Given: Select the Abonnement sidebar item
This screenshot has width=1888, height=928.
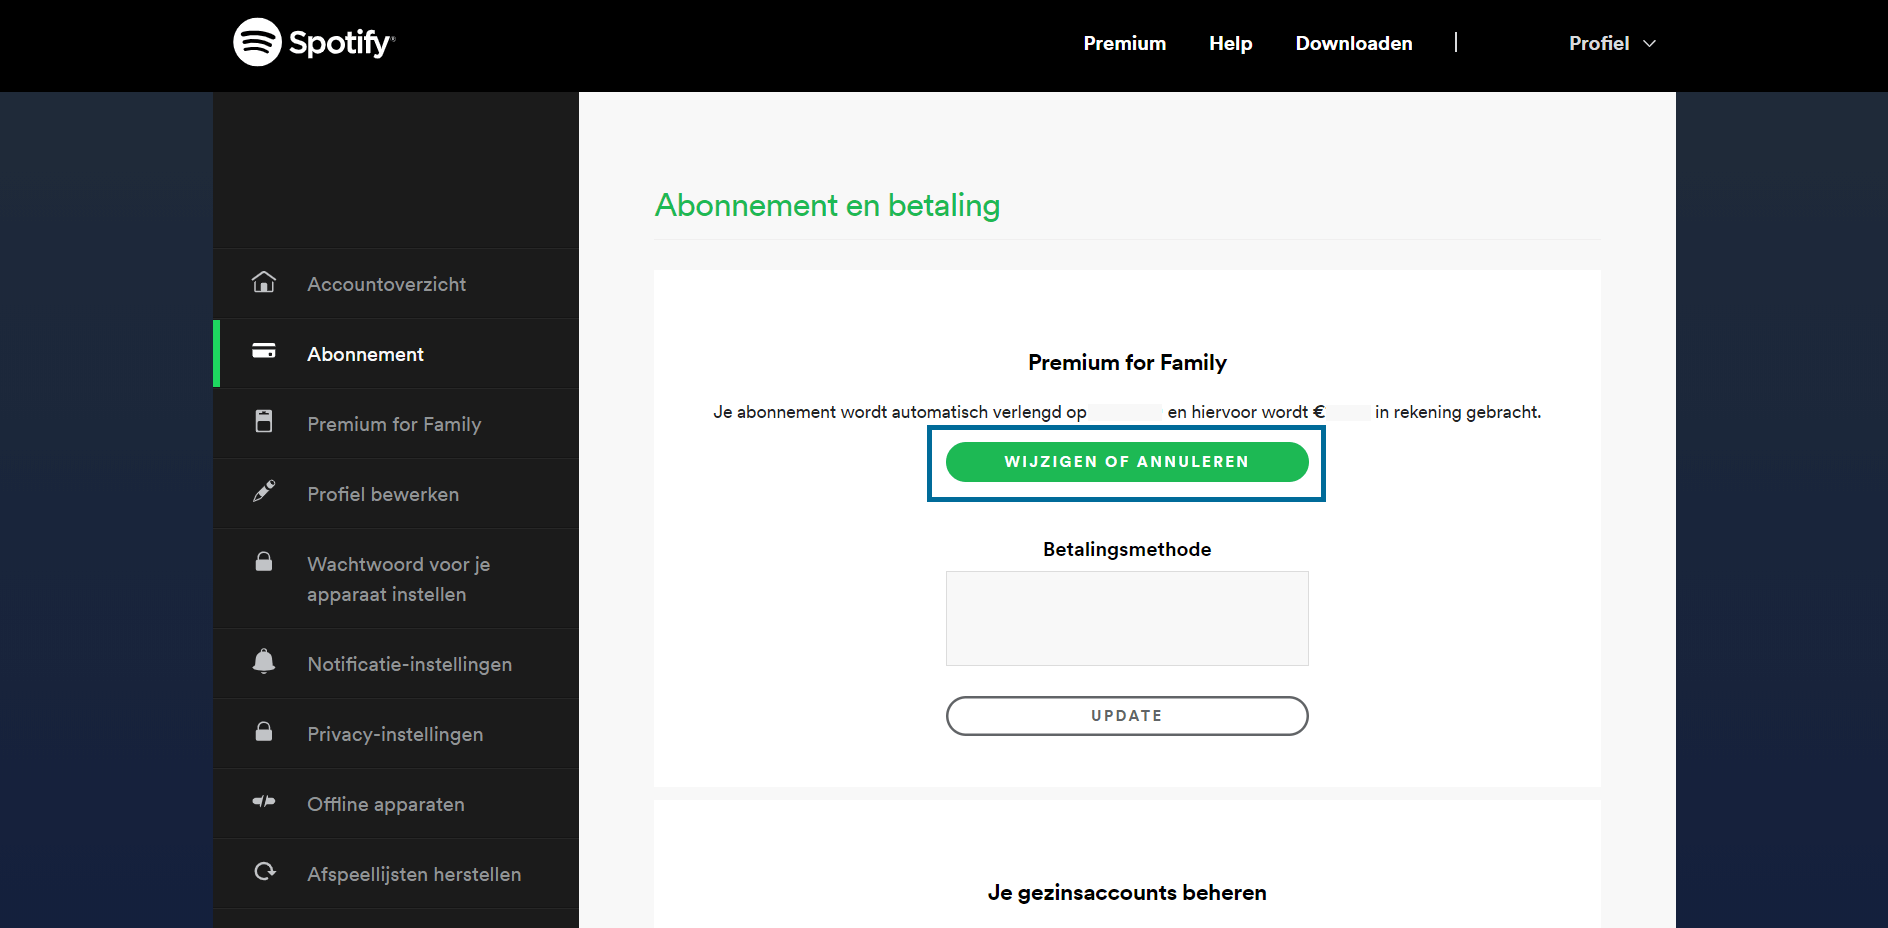Looking at the screenshot, I should [396, 354].
